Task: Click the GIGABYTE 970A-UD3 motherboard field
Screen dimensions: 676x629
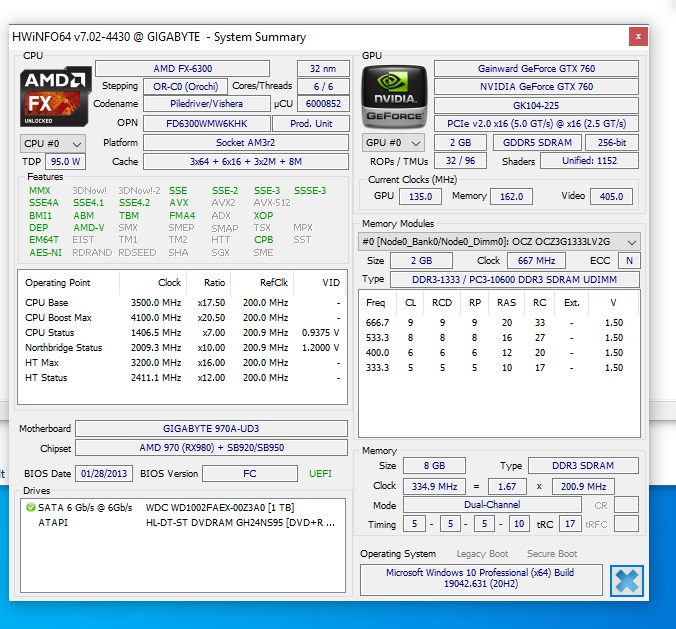Action: pyautogui.click(x=211, y=429)
